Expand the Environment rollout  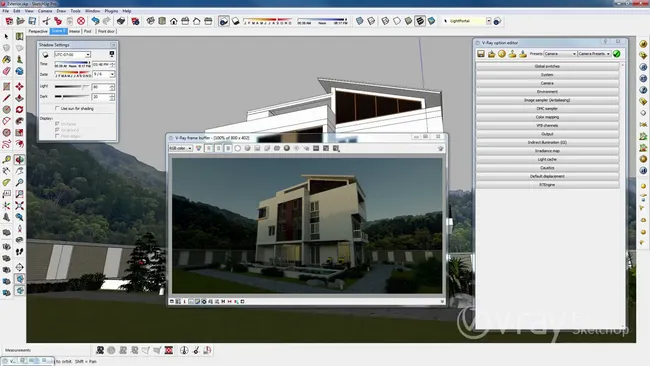click(x=547, y=92)
